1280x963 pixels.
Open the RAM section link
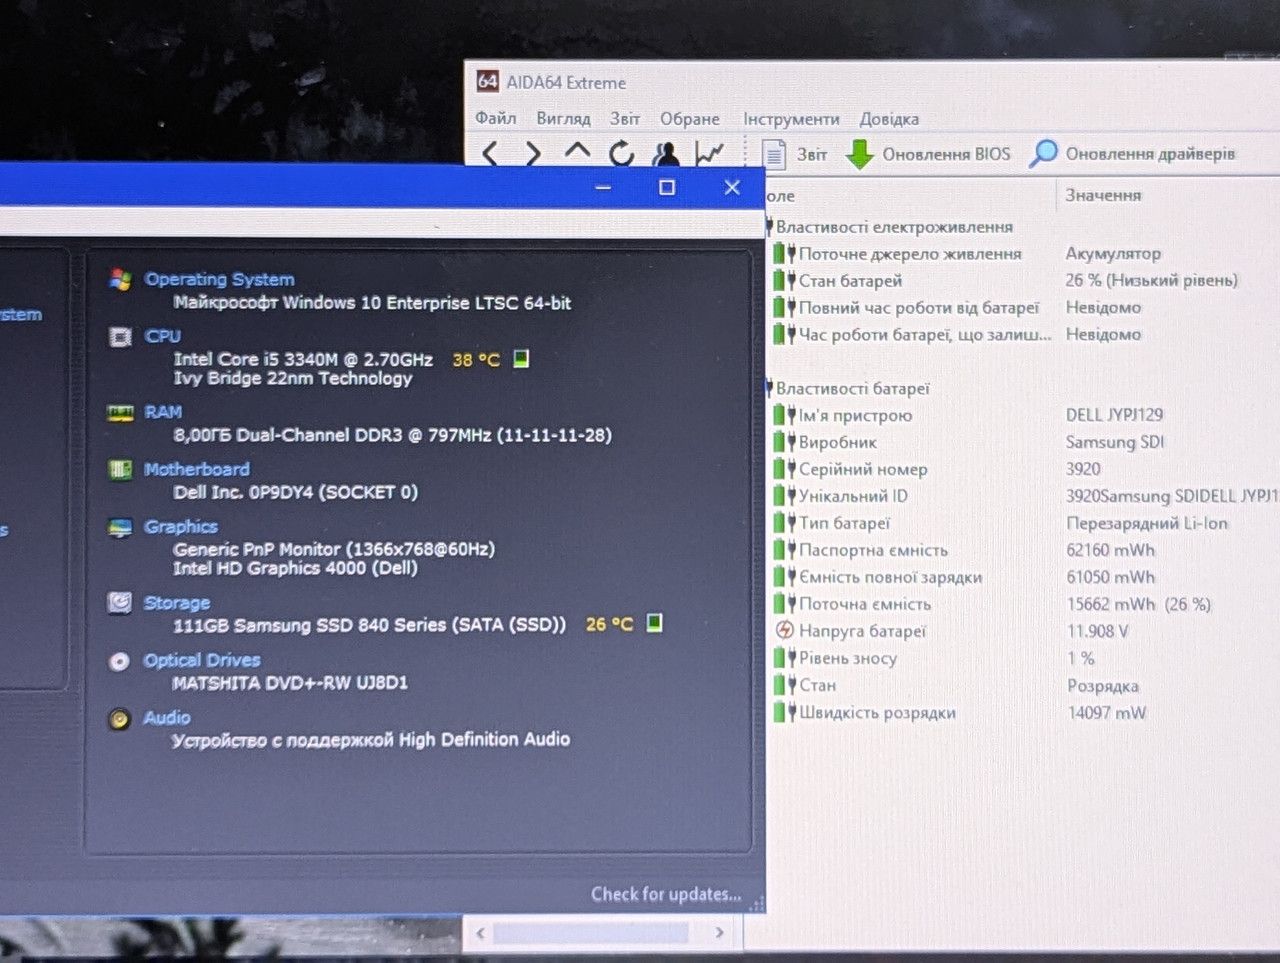pos(163,412)
